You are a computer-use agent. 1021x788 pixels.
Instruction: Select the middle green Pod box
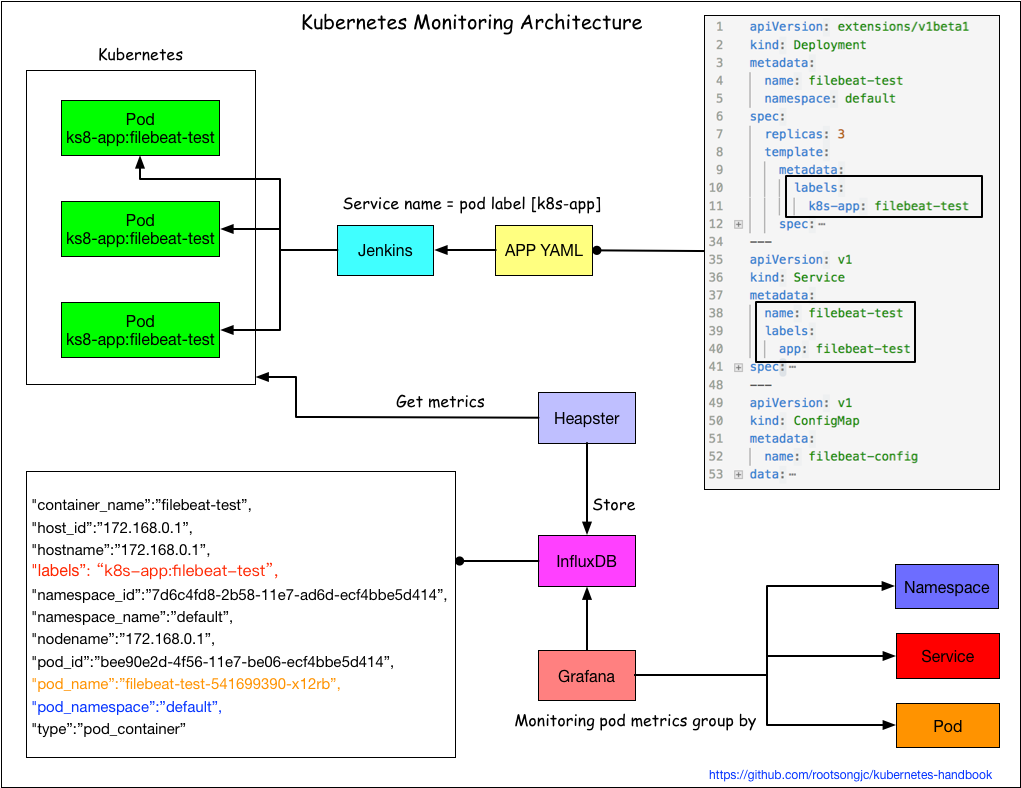(140, 229)
